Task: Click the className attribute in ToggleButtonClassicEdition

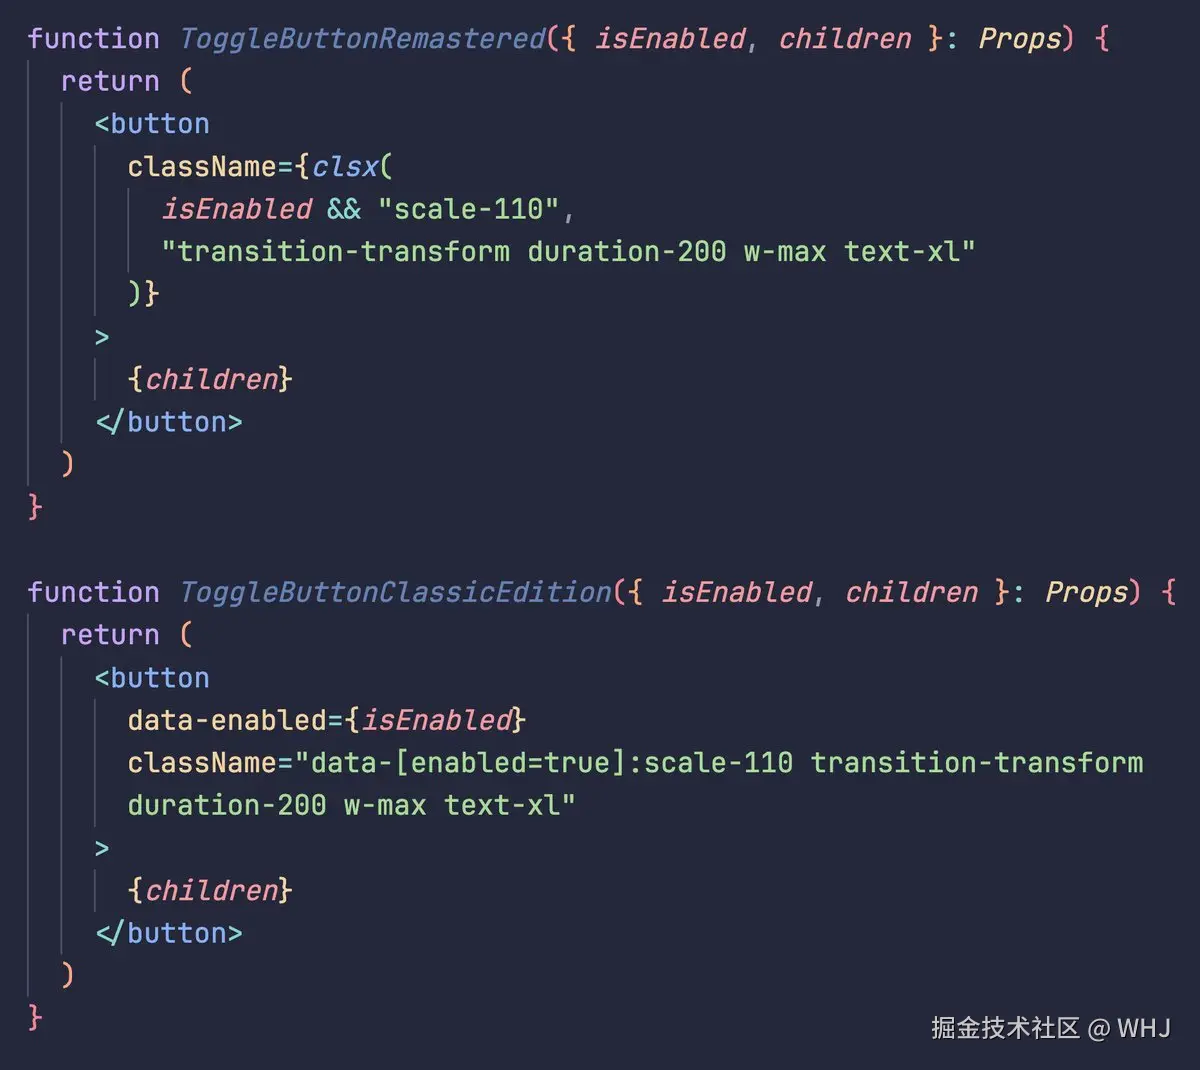Action: 202,763
